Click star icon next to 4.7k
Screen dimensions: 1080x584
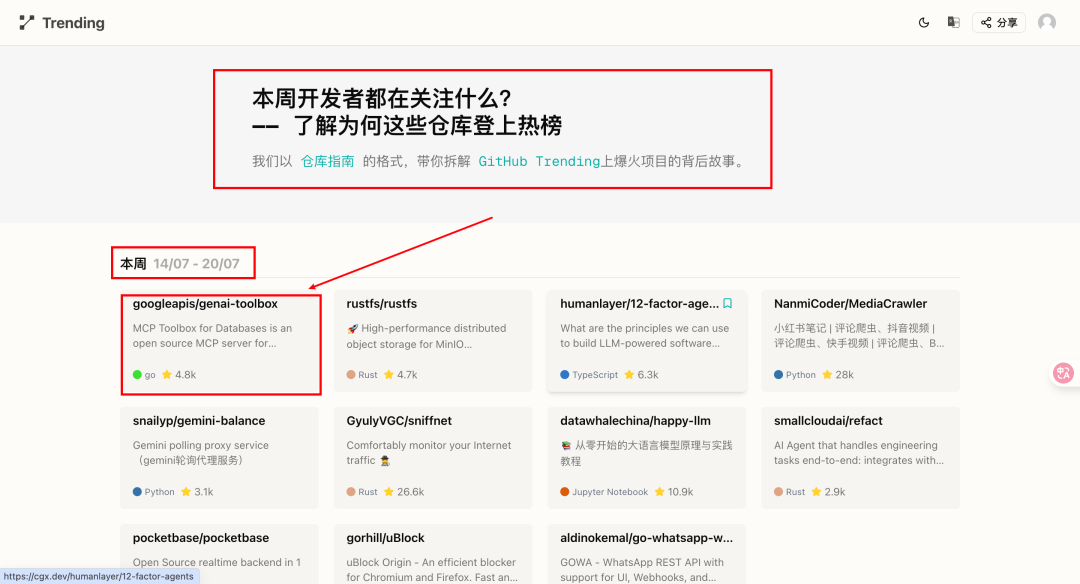[x=388, y=375]
